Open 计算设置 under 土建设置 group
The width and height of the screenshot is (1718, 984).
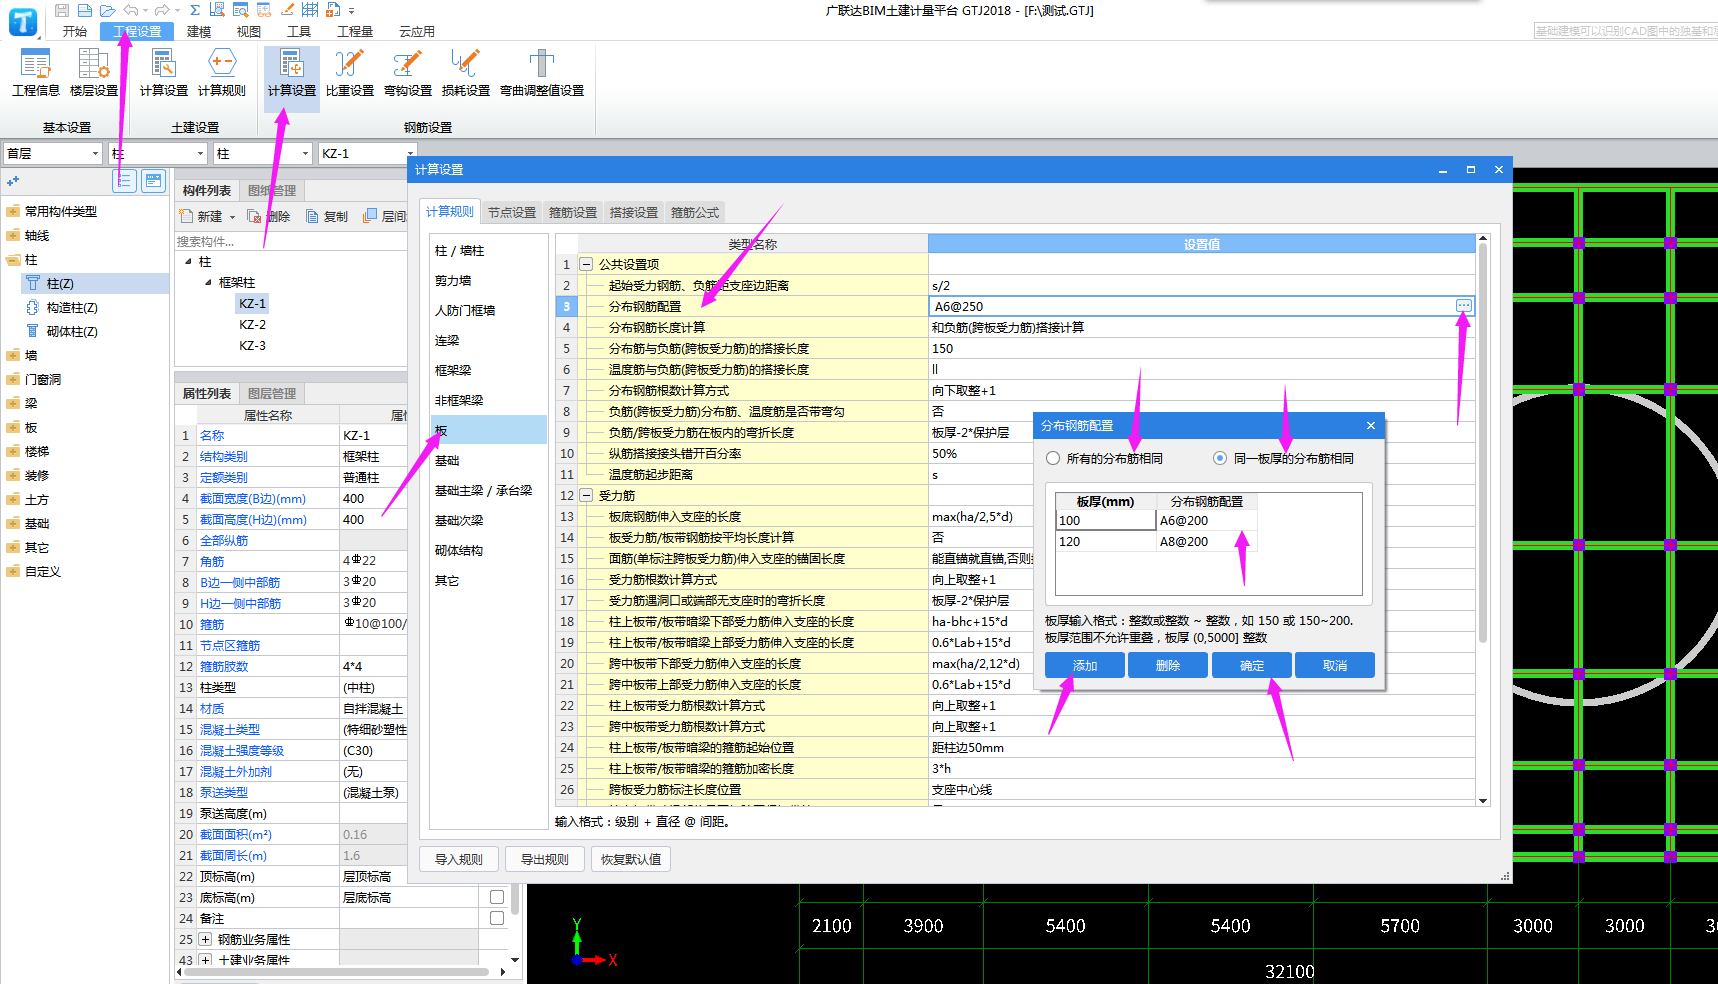pyautogui.click(x=164, y=73)
